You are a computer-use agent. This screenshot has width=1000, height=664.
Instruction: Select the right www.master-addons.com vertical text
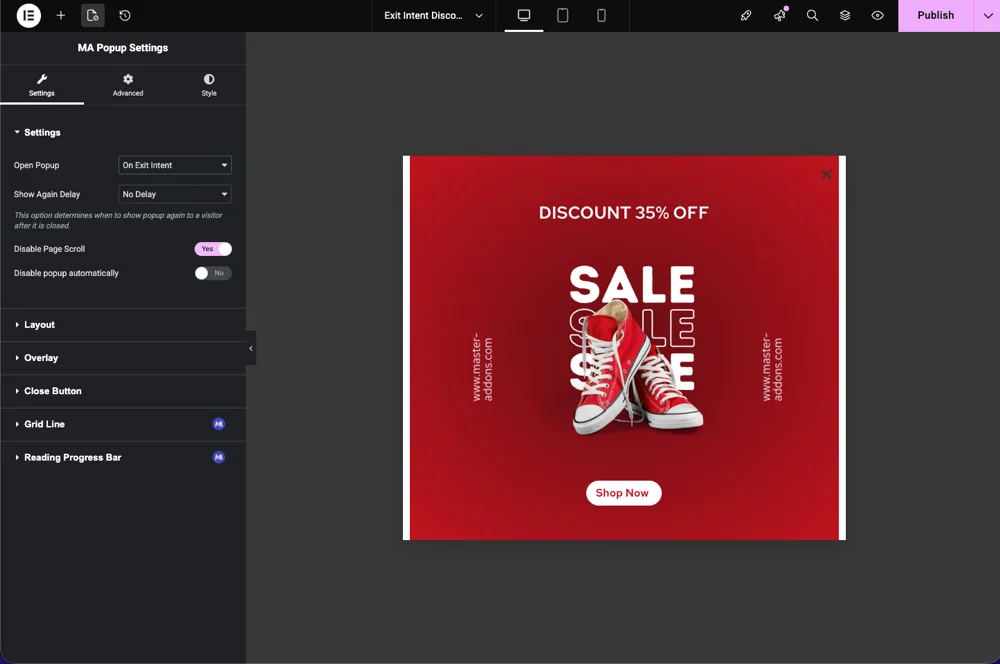[772, 367]
